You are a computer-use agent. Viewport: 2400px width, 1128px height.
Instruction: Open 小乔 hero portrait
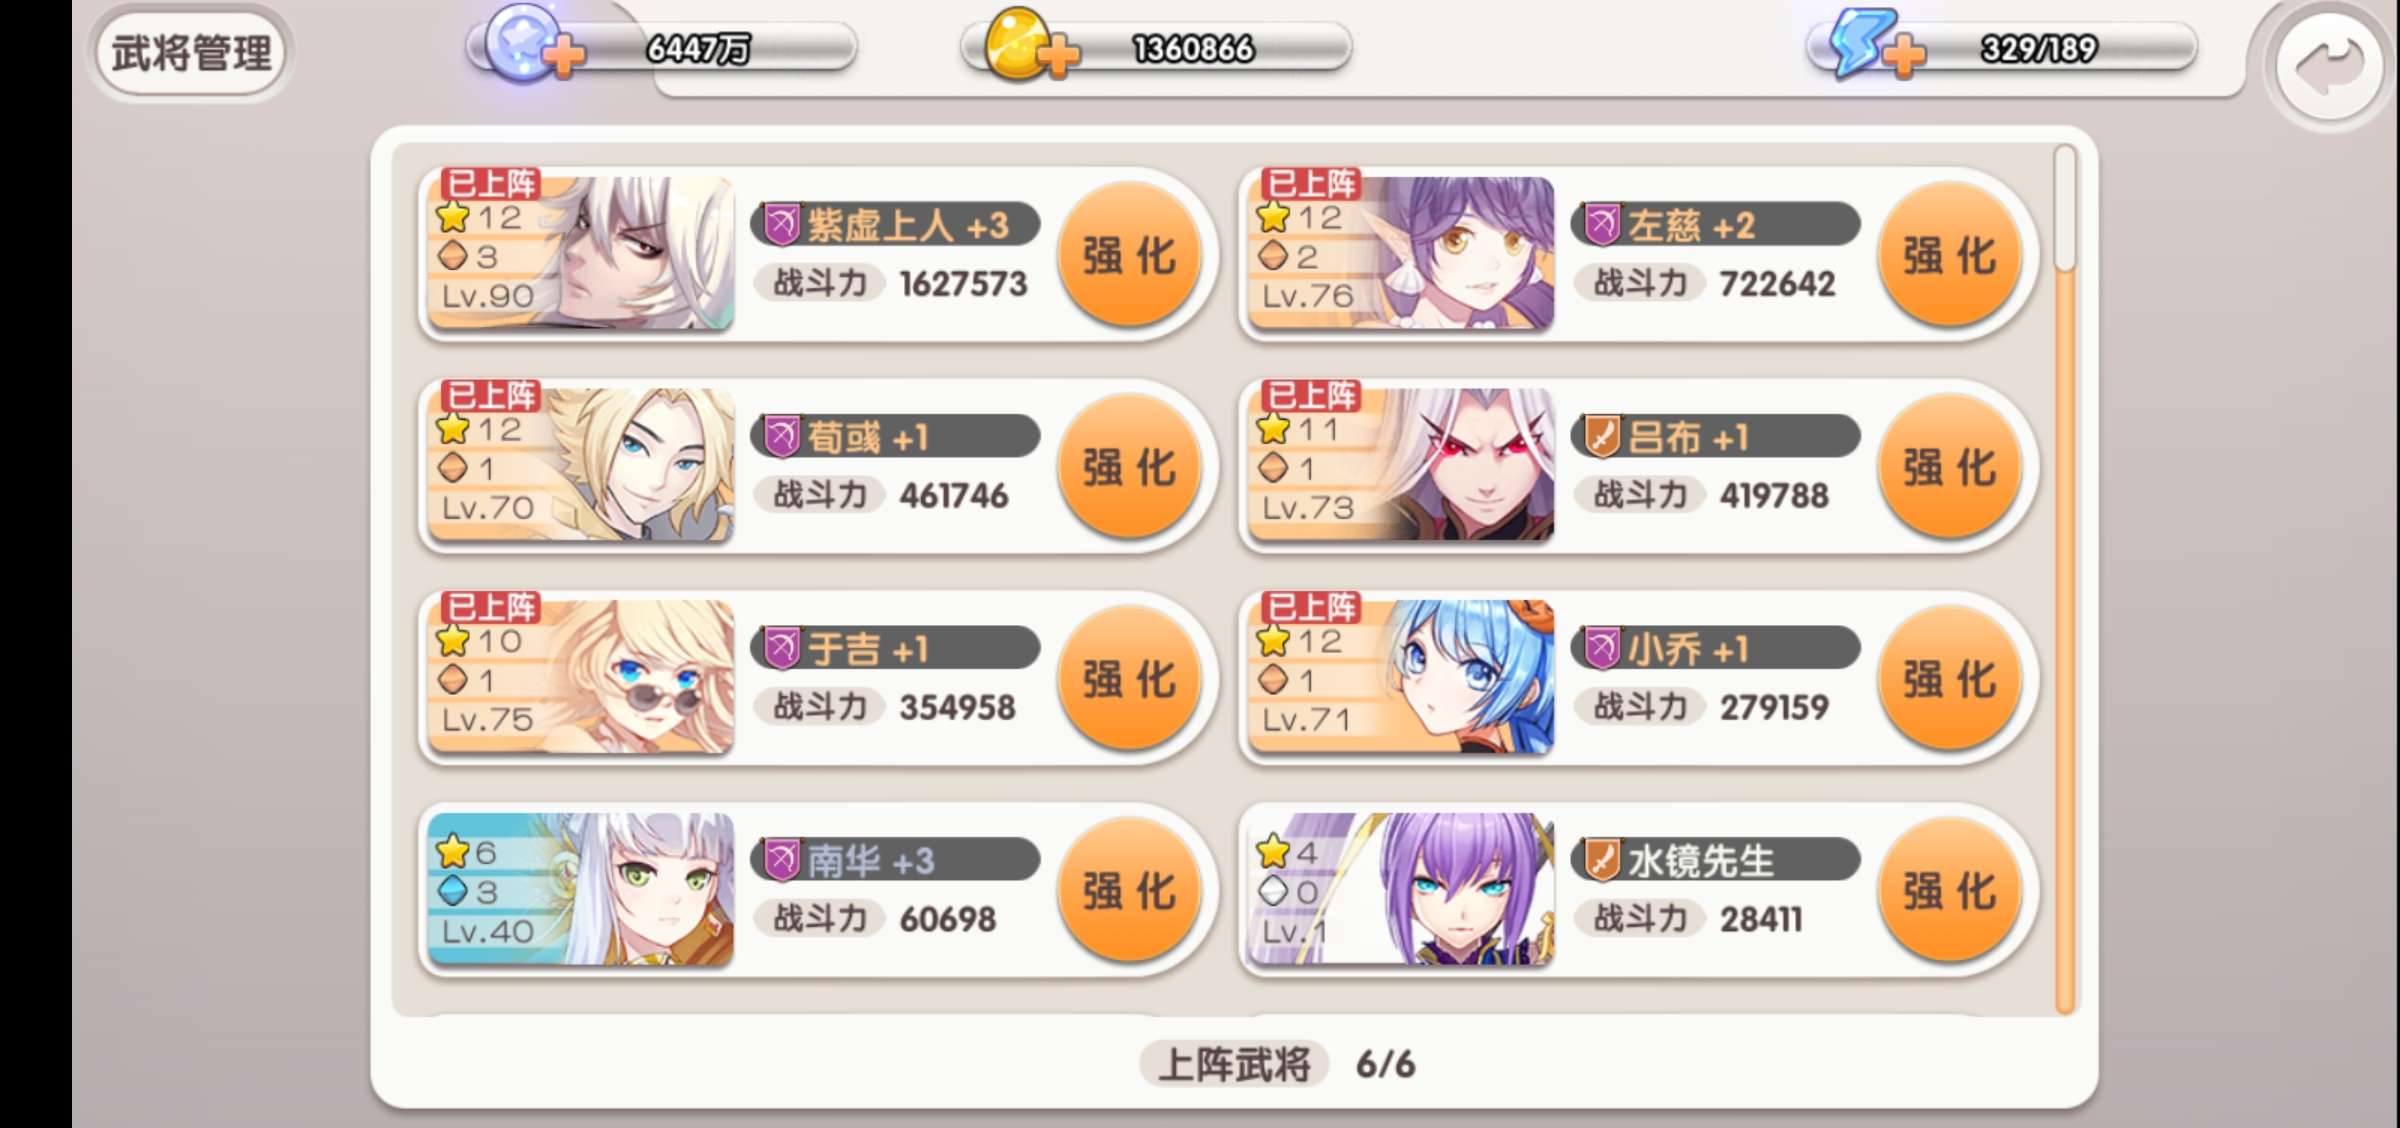[1401, 676]
